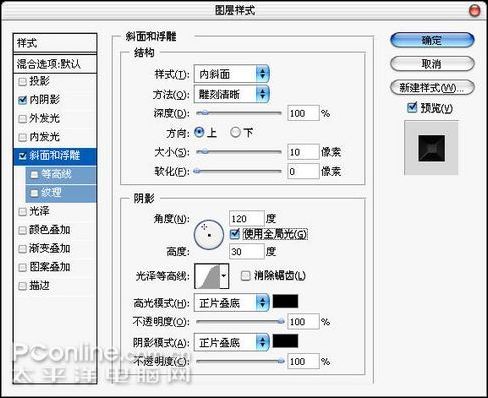
Task: Uncheck the 斜面和浮雕 checkbox
Action: (22, 156)
